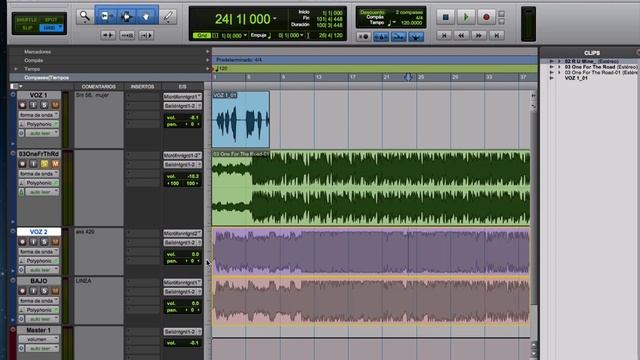Mute the VOZ 1 track
640x360 pixels.
click(55, 105)
